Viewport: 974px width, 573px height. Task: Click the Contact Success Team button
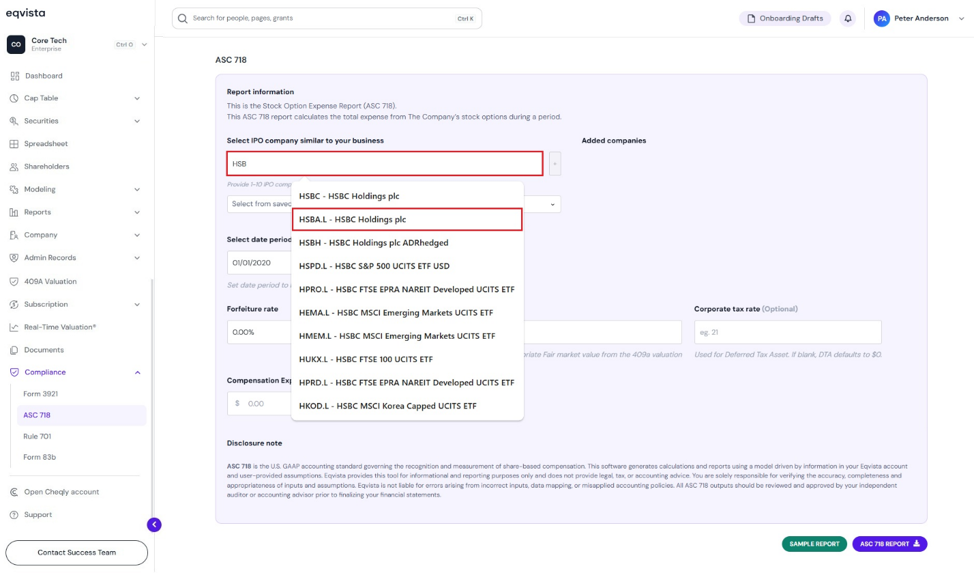[x=76, y=552]
